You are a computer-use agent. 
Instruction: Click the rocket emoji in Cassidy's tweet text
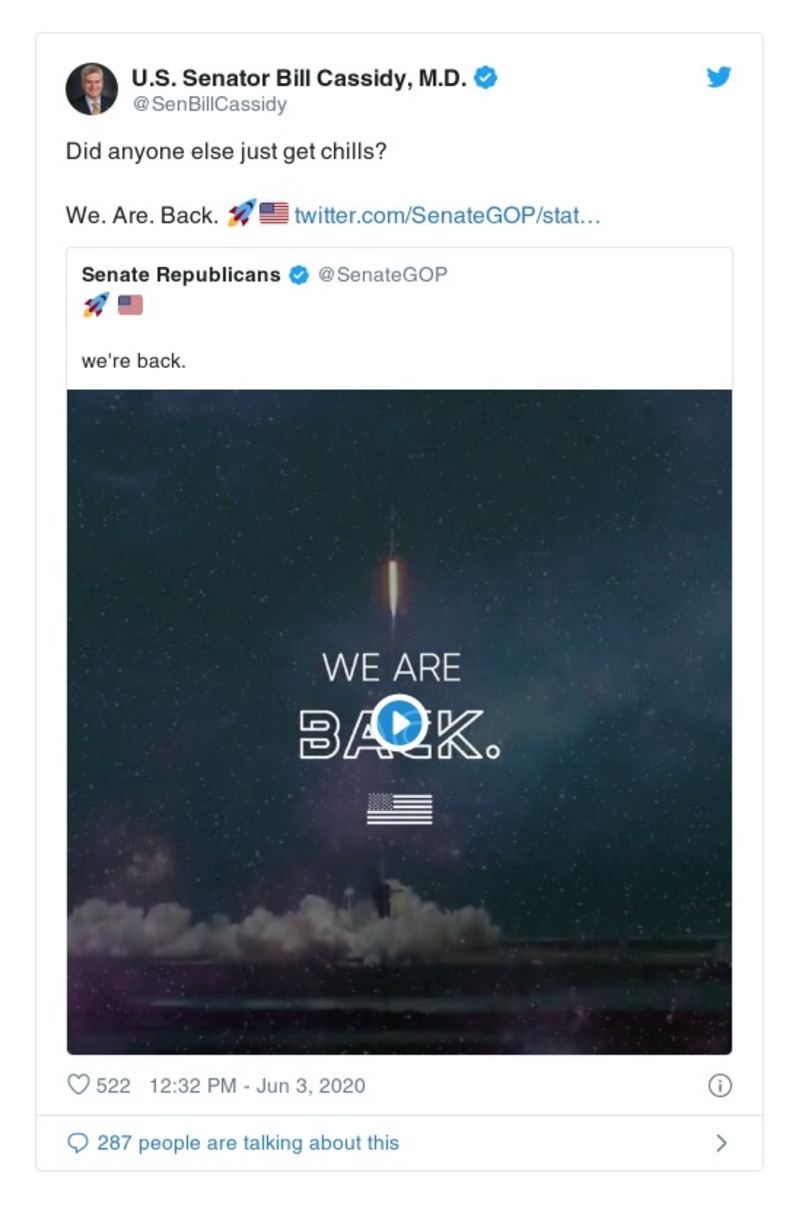pos(241,213)
